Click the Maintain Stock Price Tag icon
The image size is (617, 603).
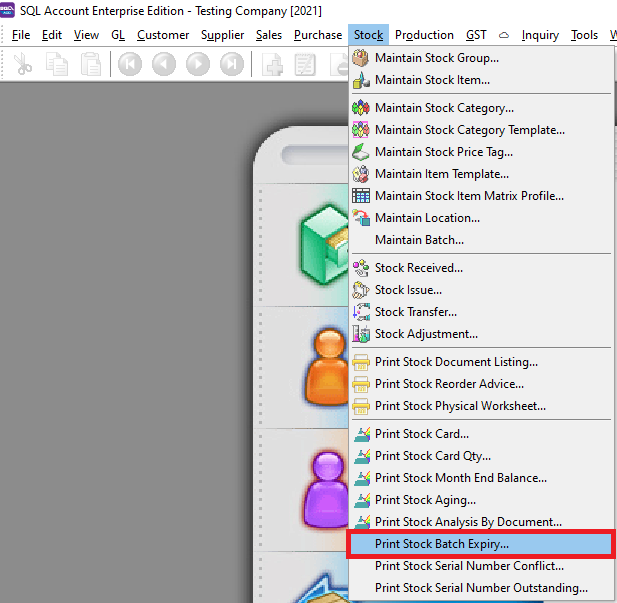click(x=361, y=152)
